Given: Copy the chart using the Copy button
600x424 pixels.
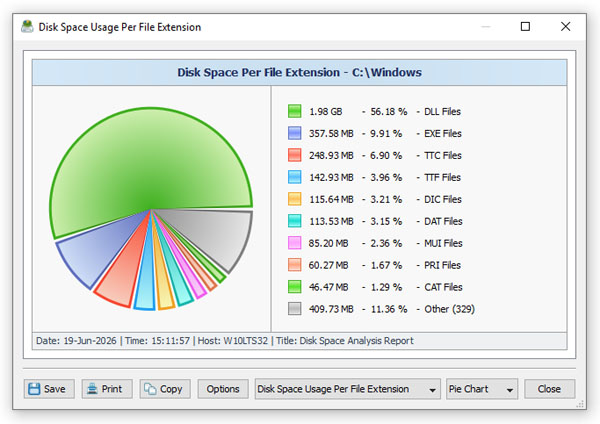Looking at the screenshot, I should (x=165, y=389).
